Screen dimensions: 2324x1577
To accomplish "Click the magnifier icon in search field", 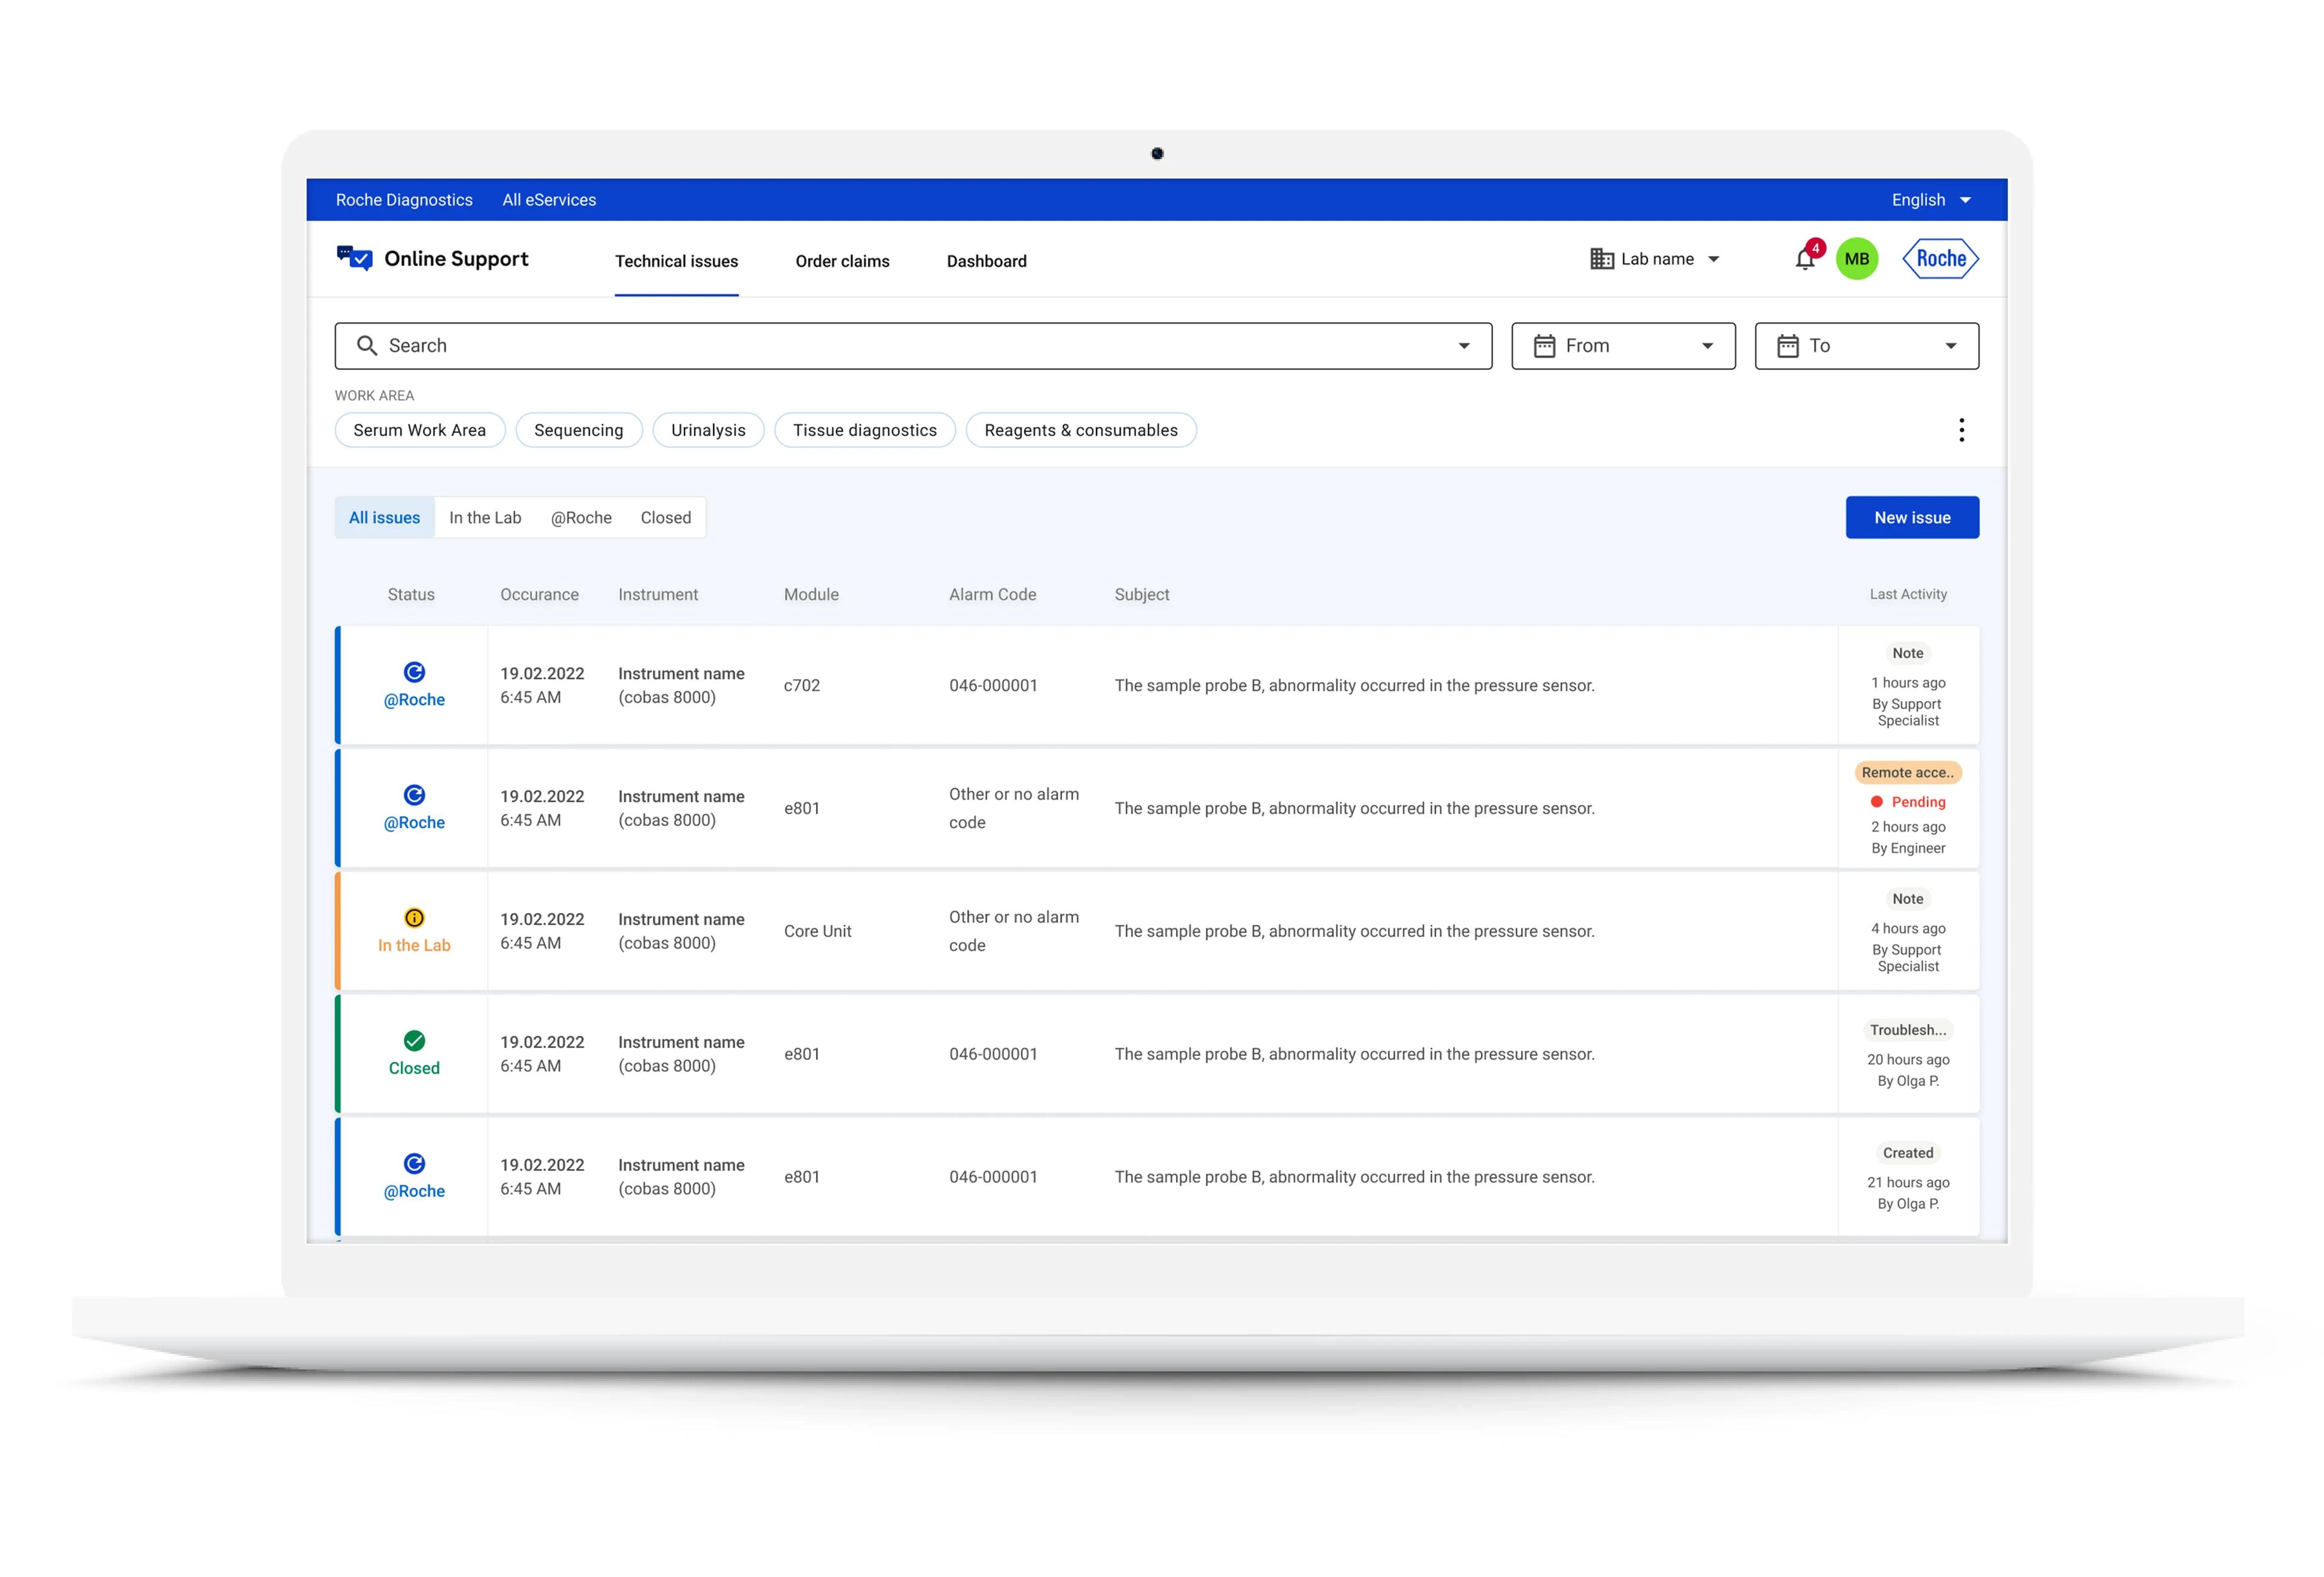I will point(367,346).
